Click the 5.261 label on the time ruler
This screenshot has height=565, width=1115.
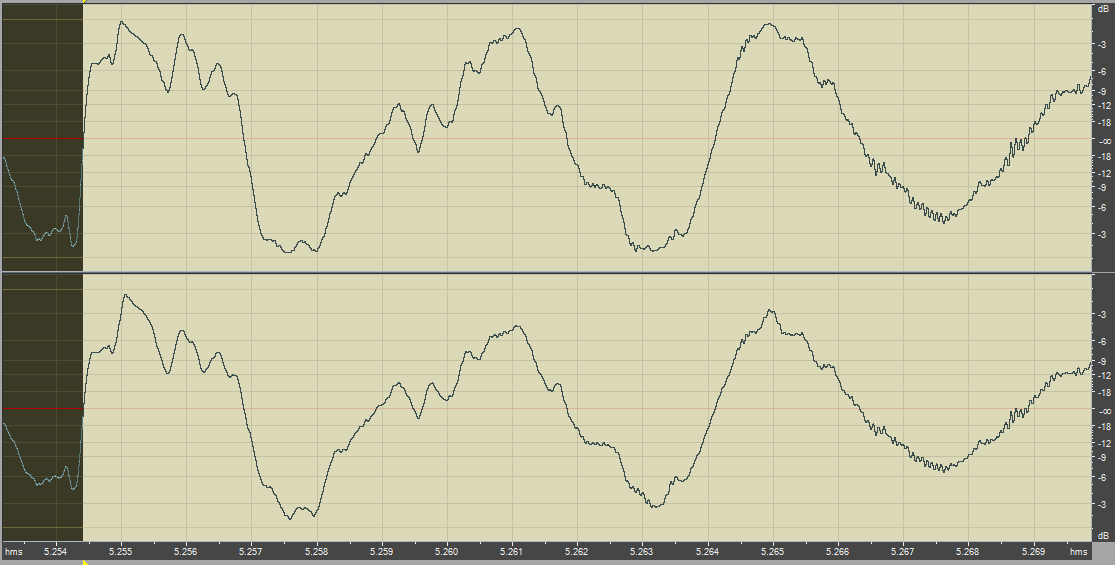(x=511, y=551)
